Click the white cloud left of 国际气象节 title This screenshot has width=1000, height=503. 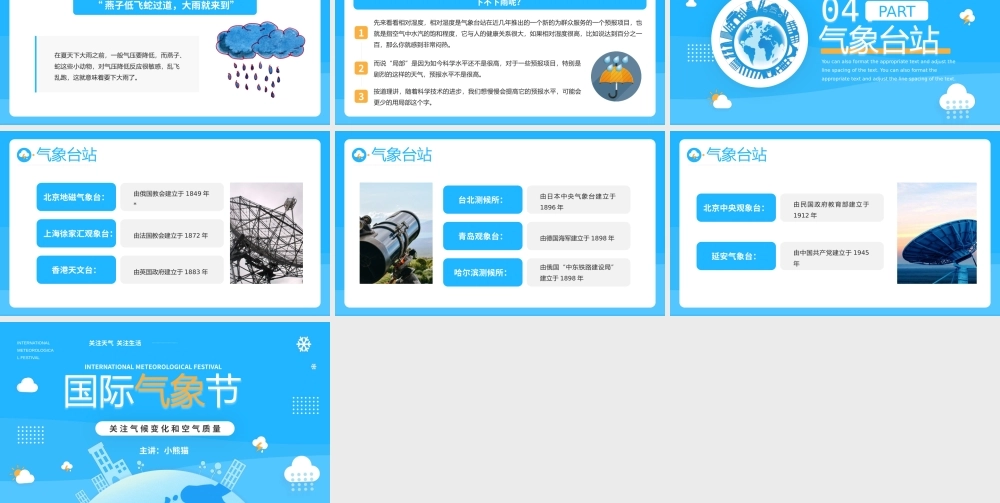coord(27,384)
